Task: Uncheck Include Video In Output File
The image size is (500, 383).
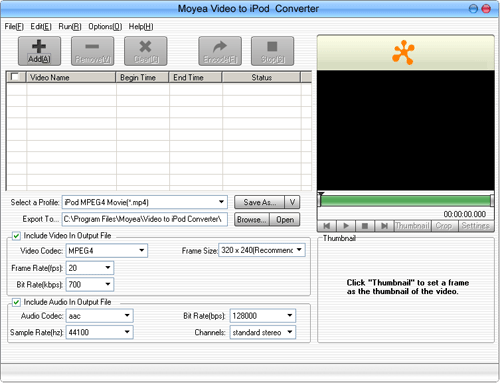Action: coord(16,236)
